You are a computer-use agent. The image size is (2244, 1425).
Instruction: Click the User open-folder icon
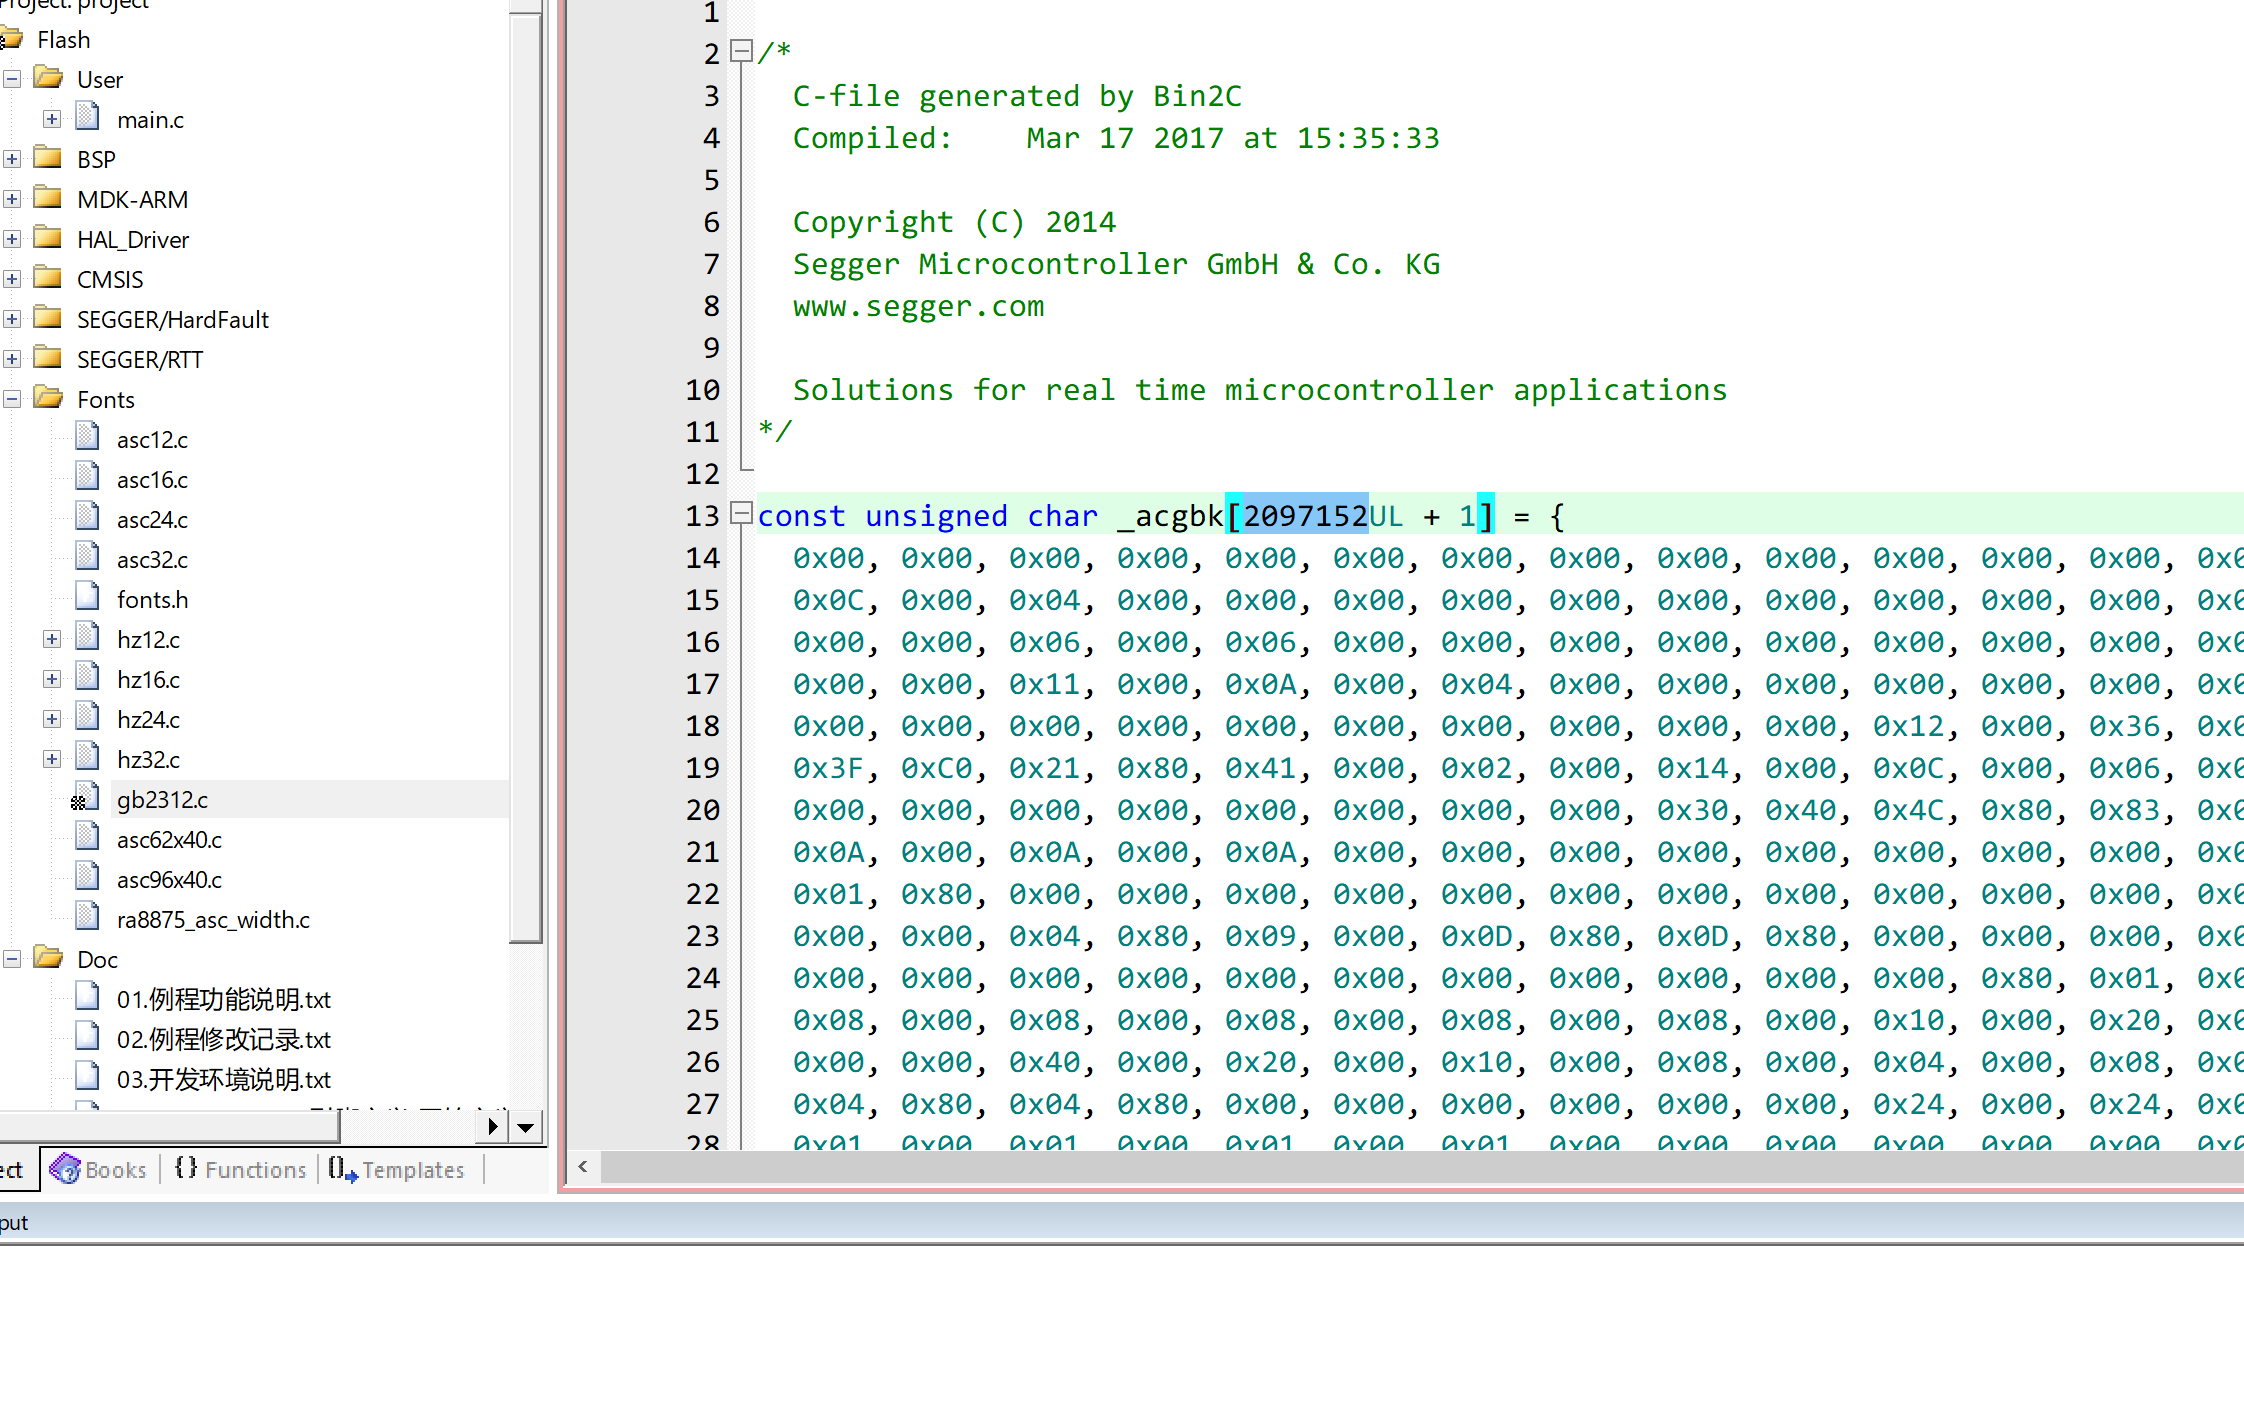[x=48, y=77]
